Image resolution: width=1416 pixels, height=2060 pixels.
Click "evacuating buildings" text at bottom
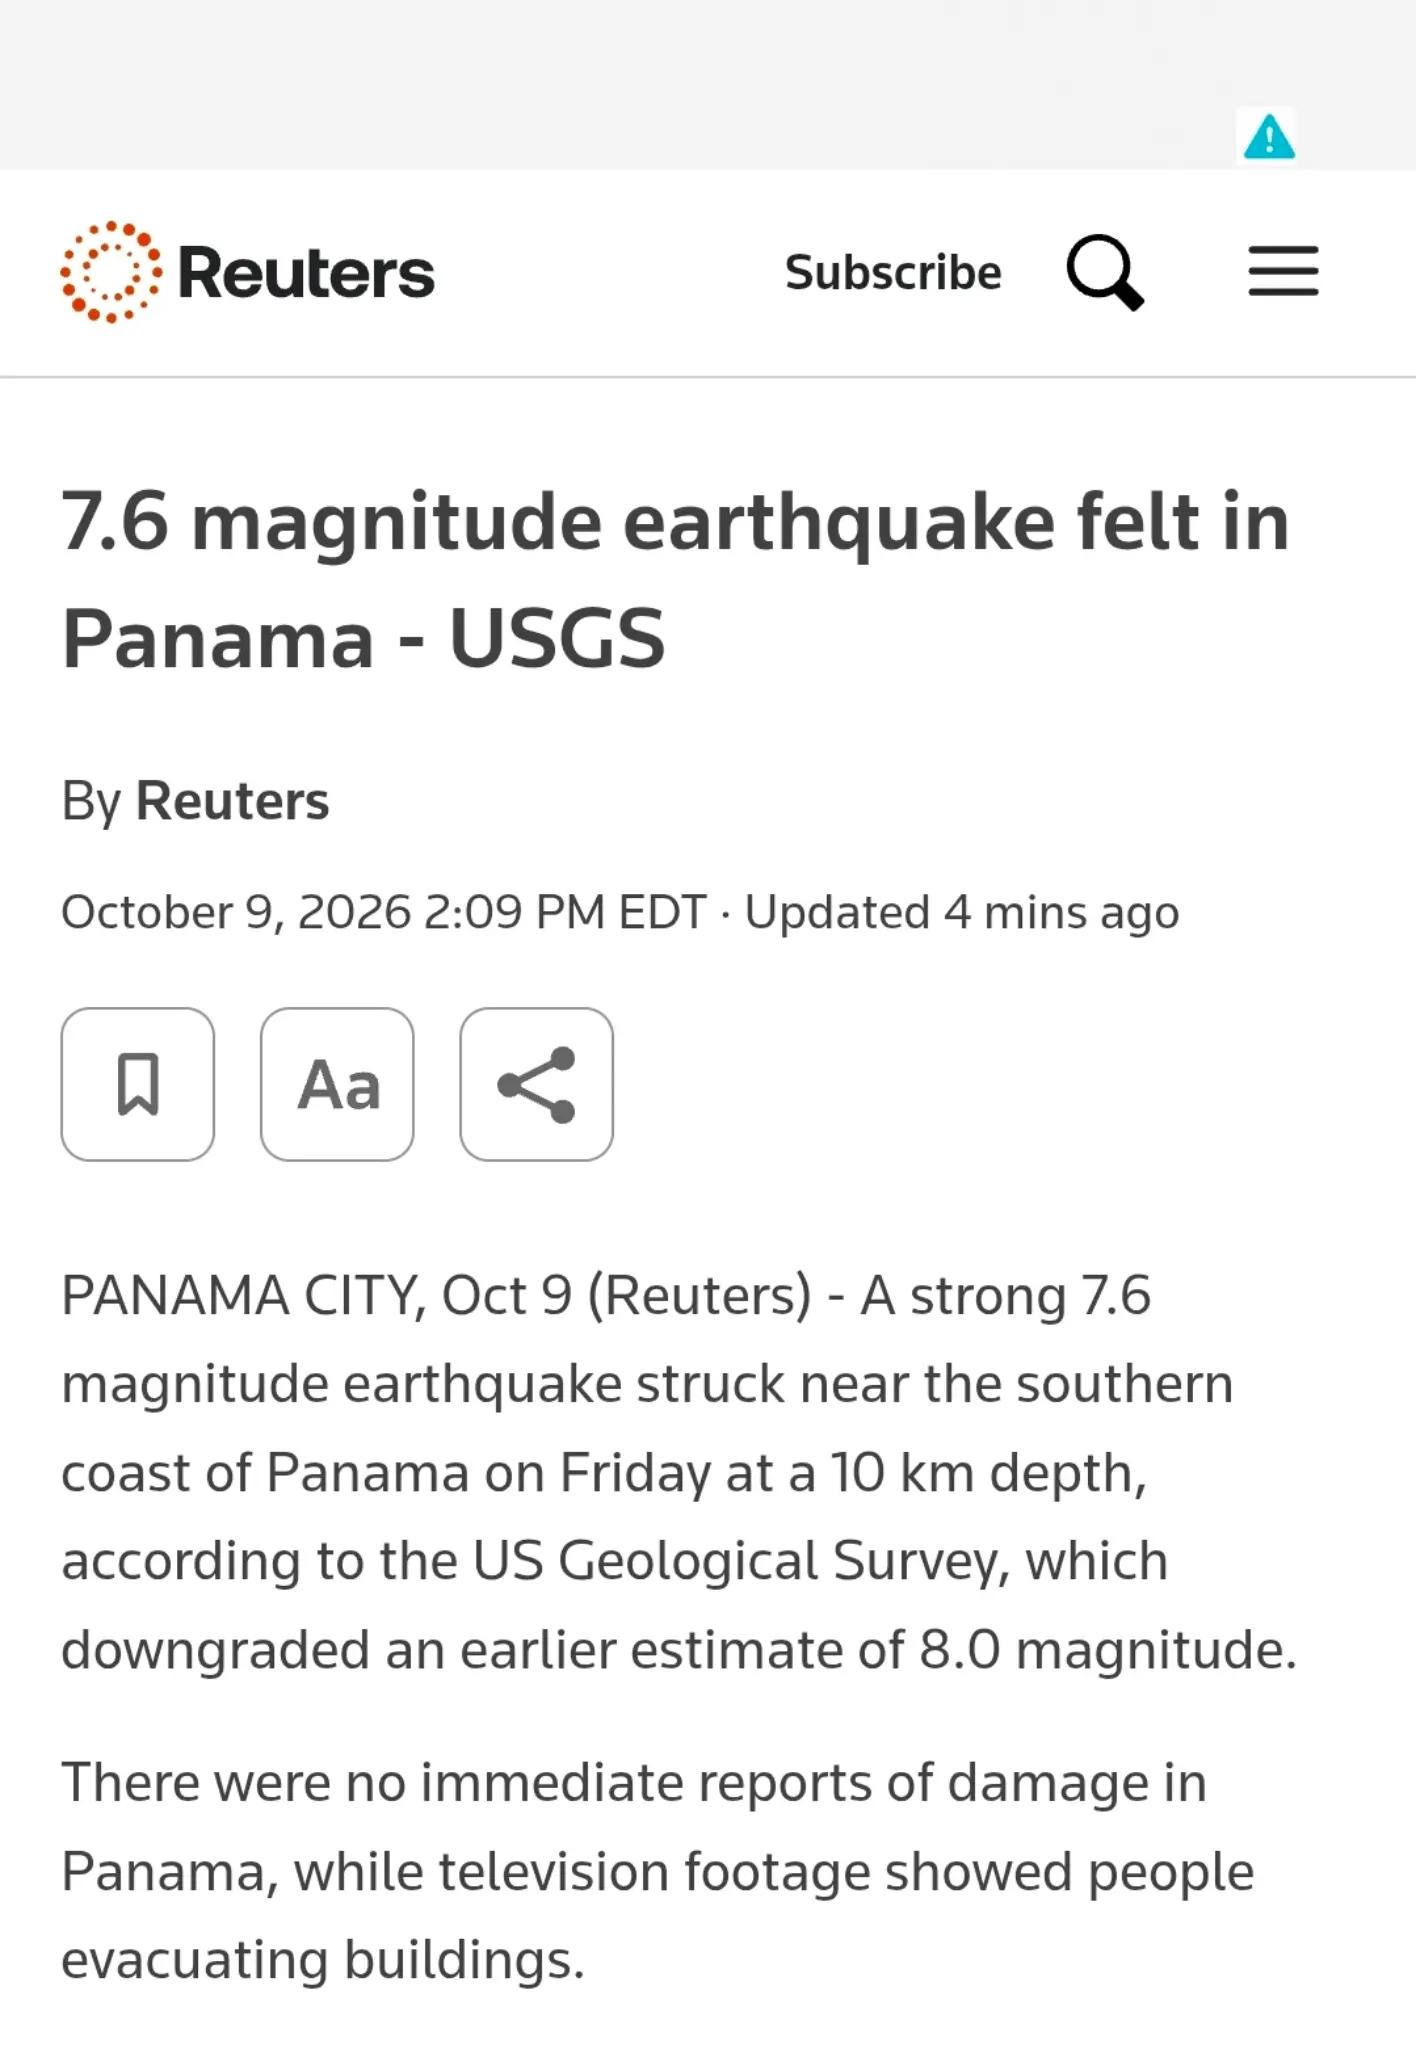[x=322, y=1960]
